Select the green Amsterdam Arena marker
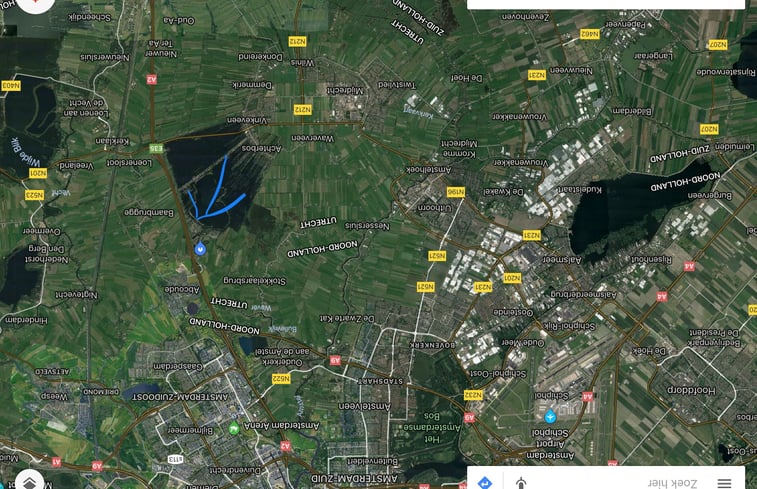This screenshot has height=489, width=757. 234,428
